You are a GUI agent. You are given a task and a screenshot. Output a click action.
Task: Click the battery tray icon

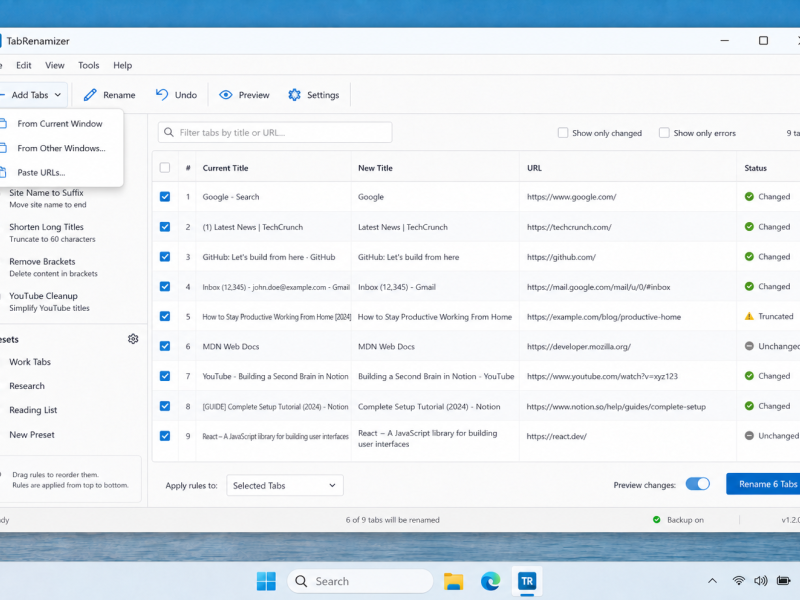783,581
